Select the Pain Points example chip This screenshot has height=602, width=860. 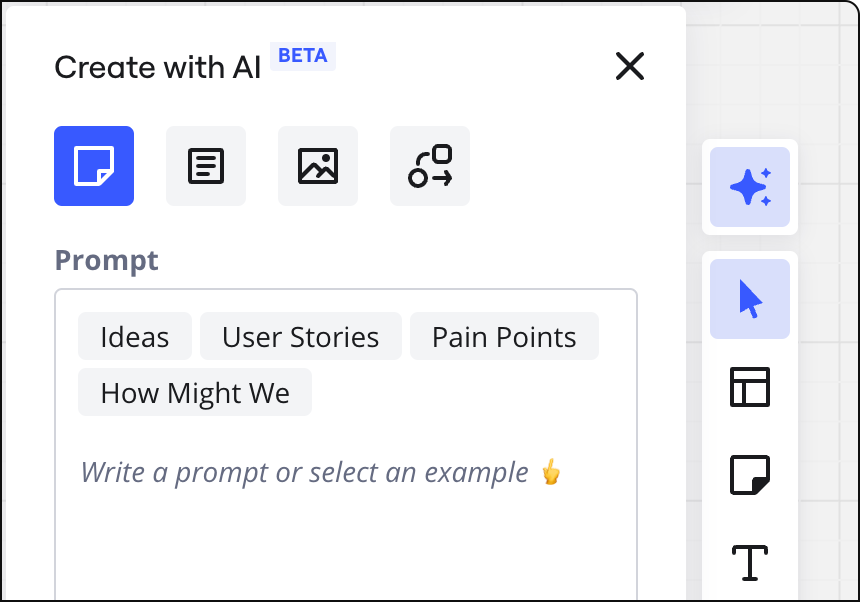click(x=504, y=336)
